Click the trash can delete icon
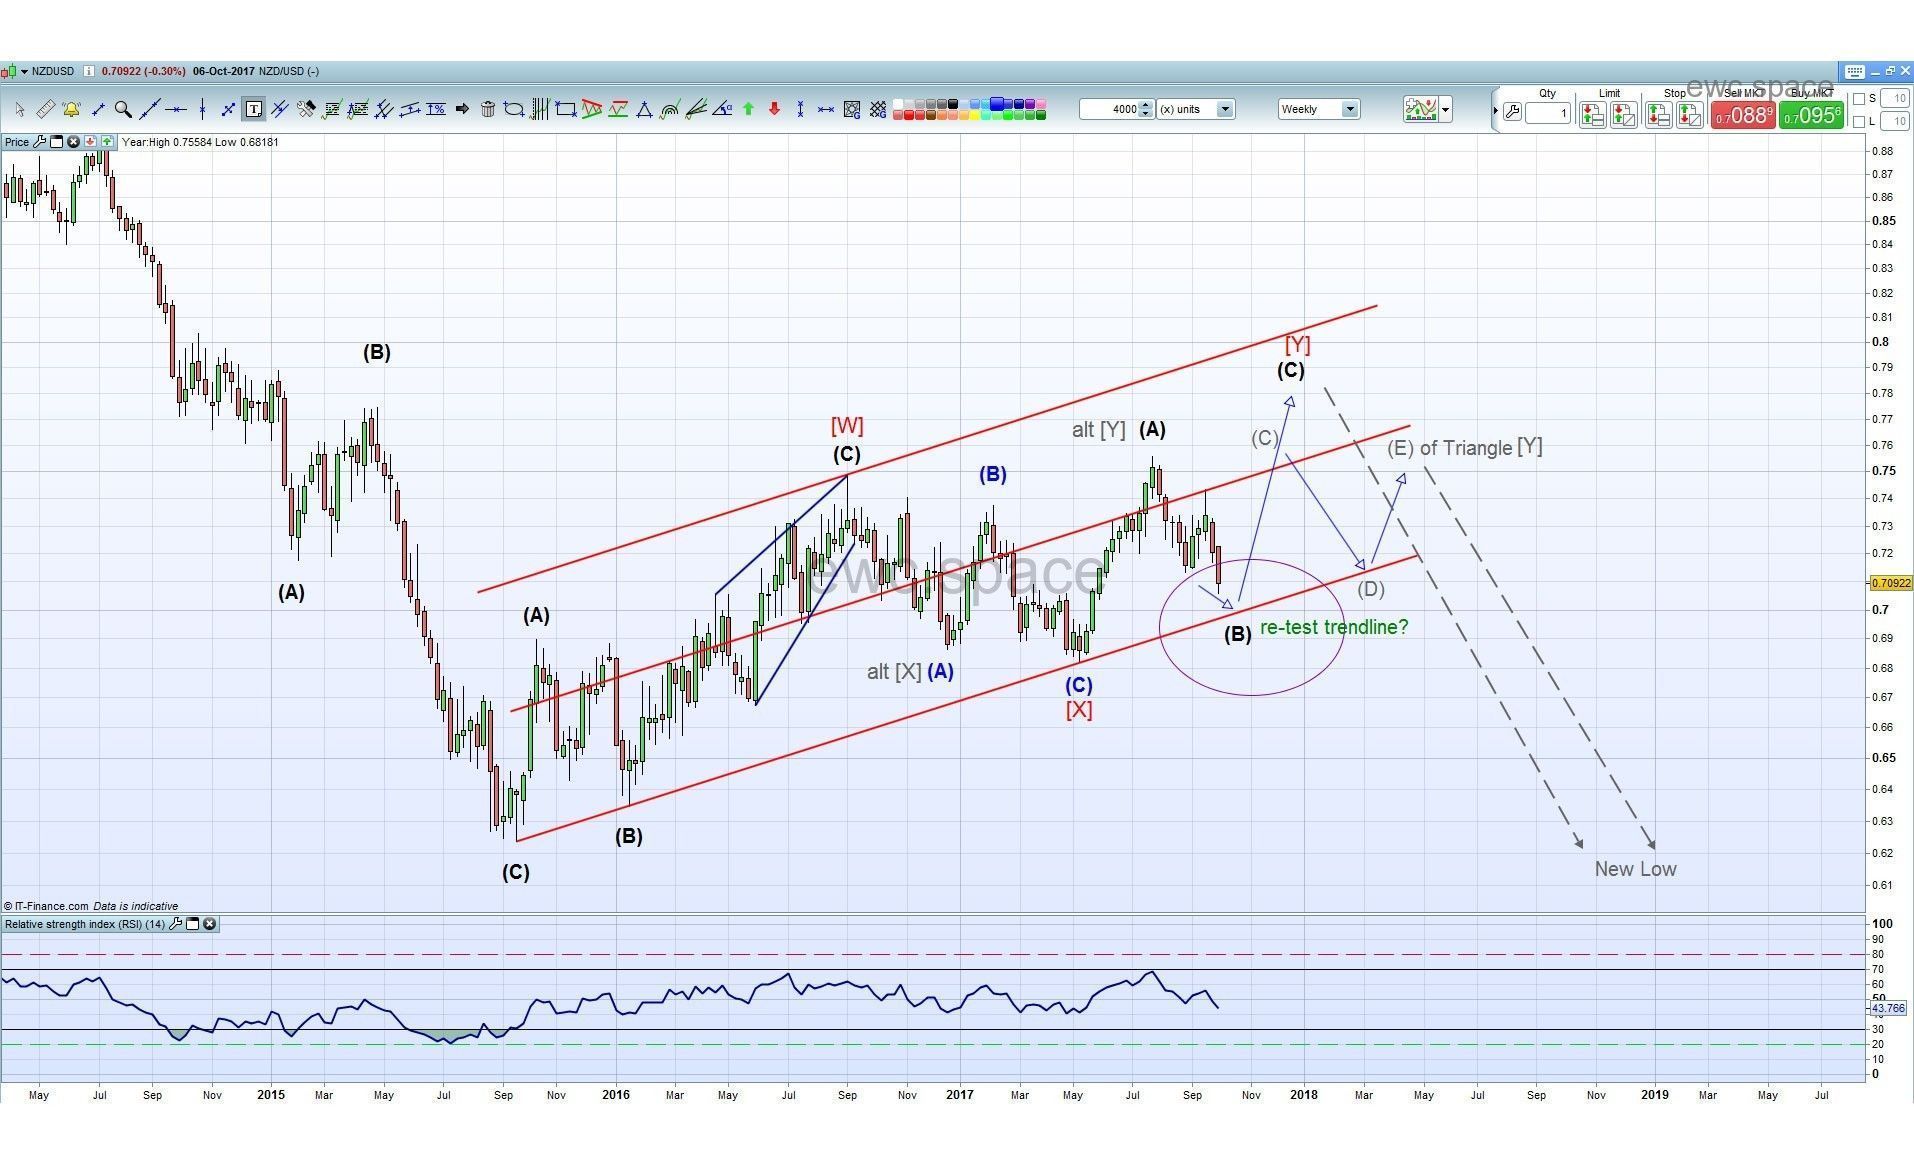The width and height of the screenshot is (1914, 1164). pyautogui.click(x=488, y=109)
